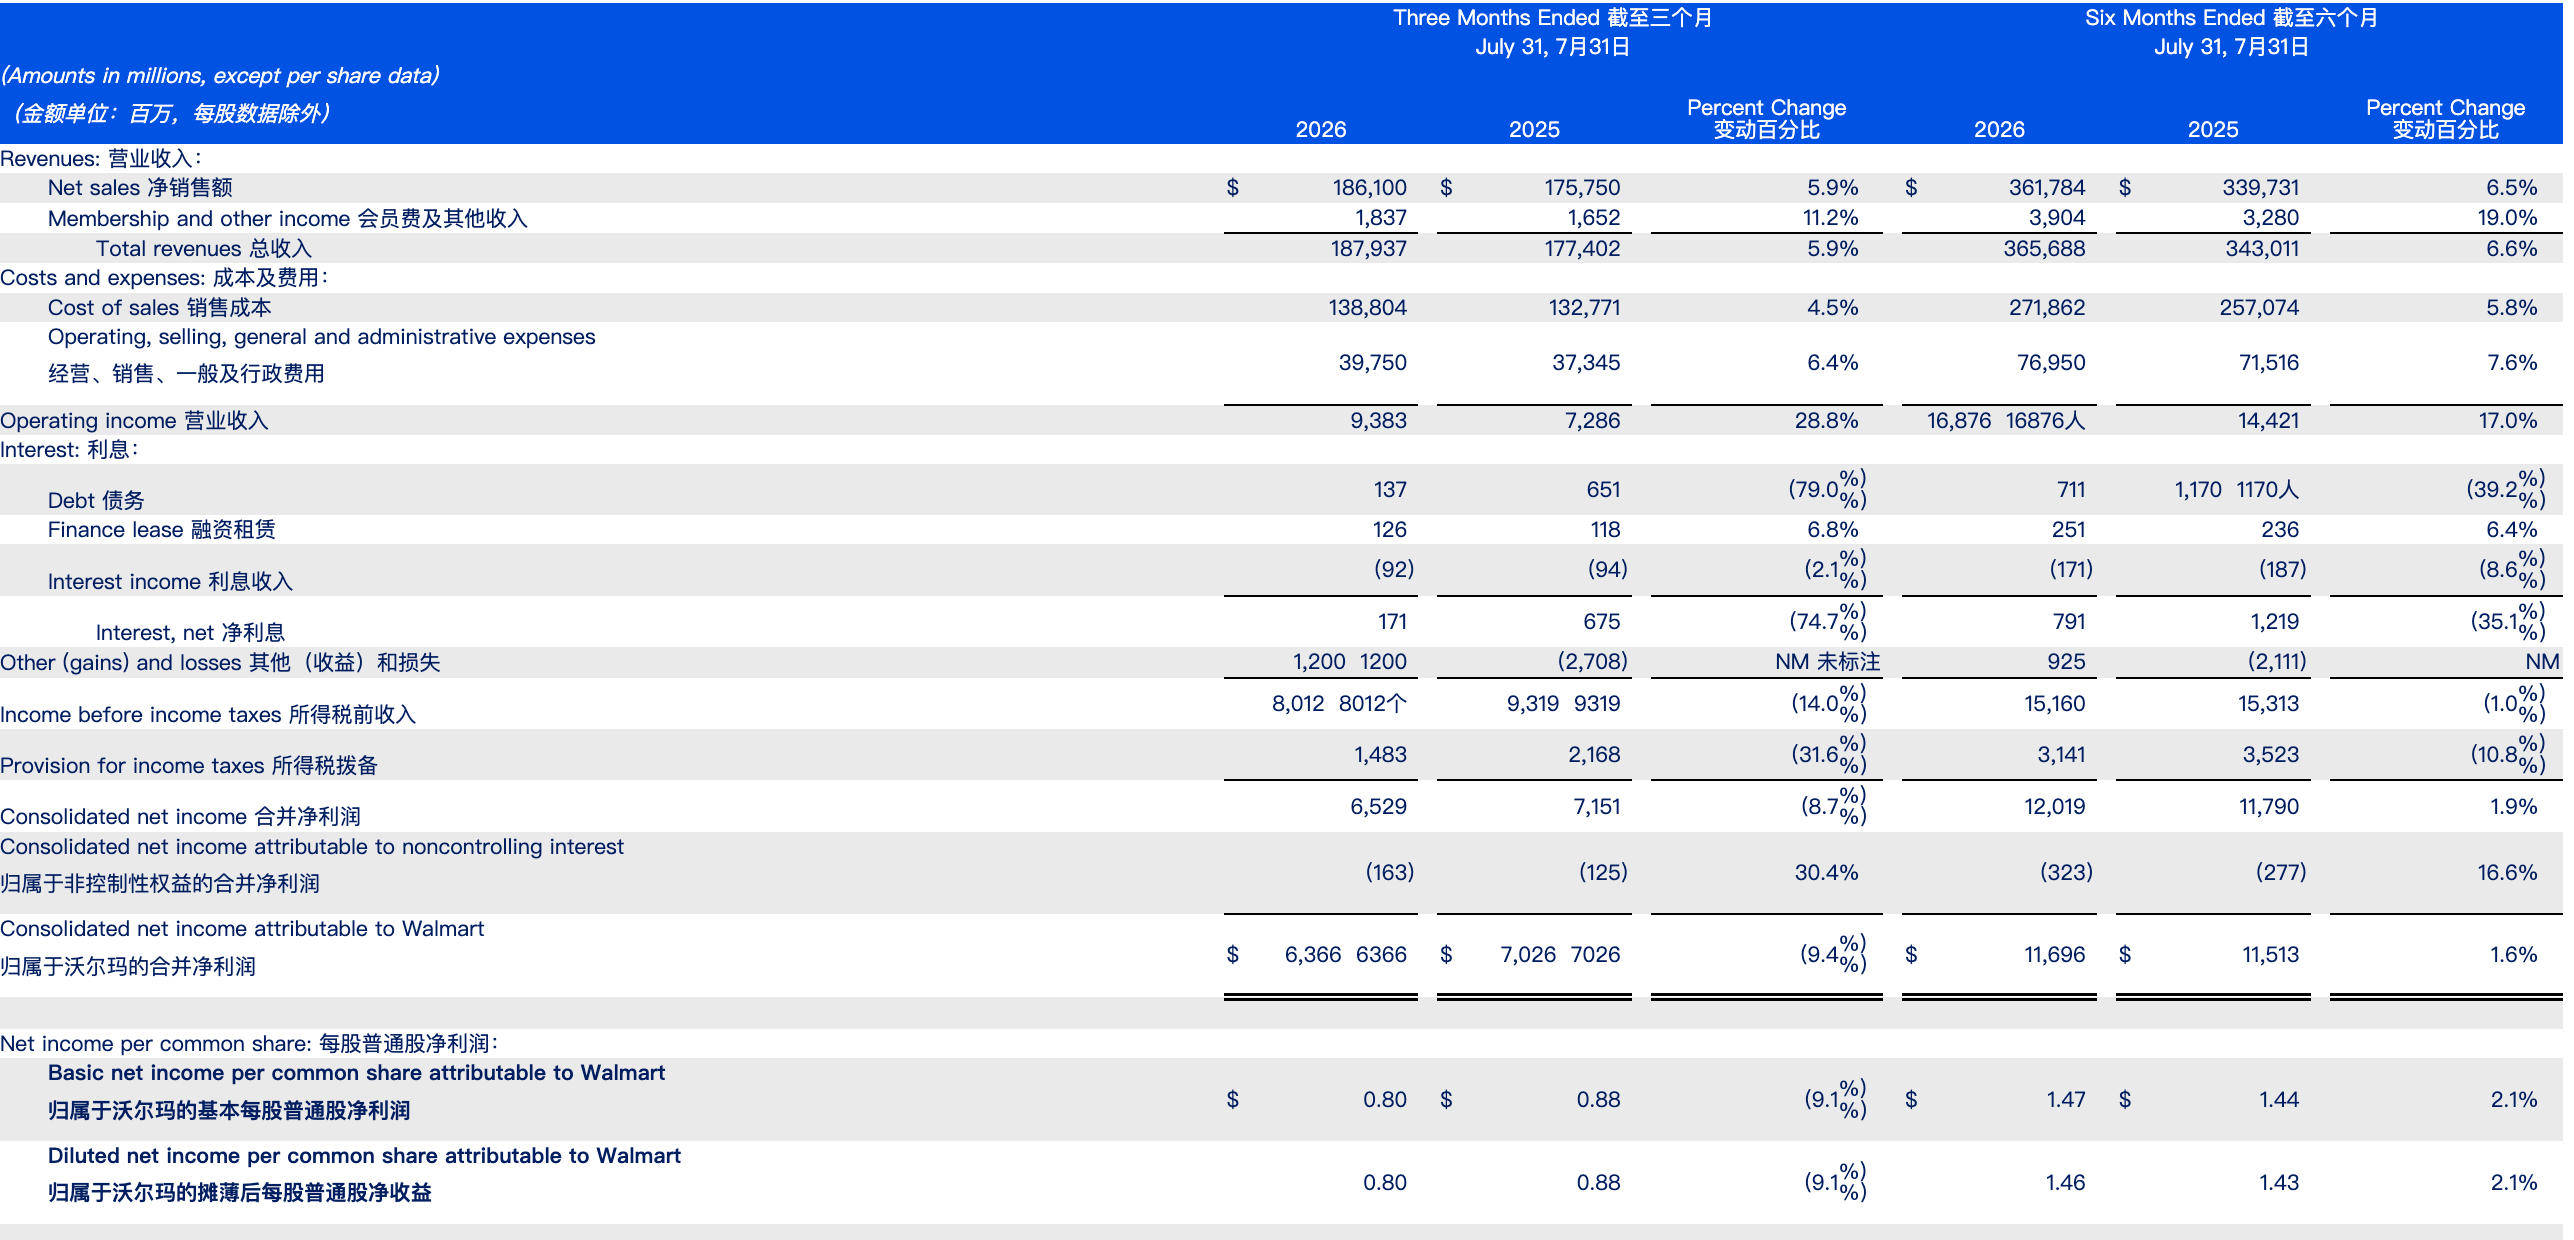This screenshot has width=2574, height=1240.
Task: Click the Chinese note "金额单位：百万，每股数据除外"
Action: [x=170, y=114]
